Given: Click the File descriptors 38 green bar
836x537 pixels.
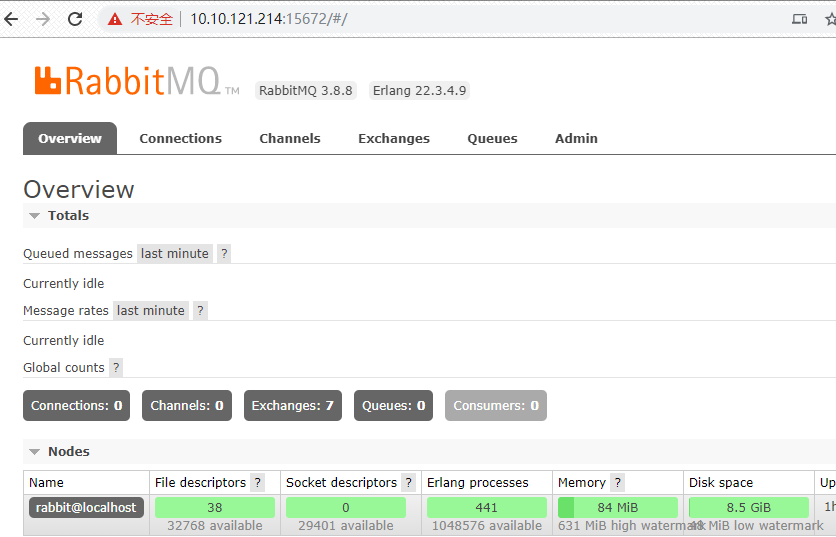Looking at the screenshot, I should [215, 508].
